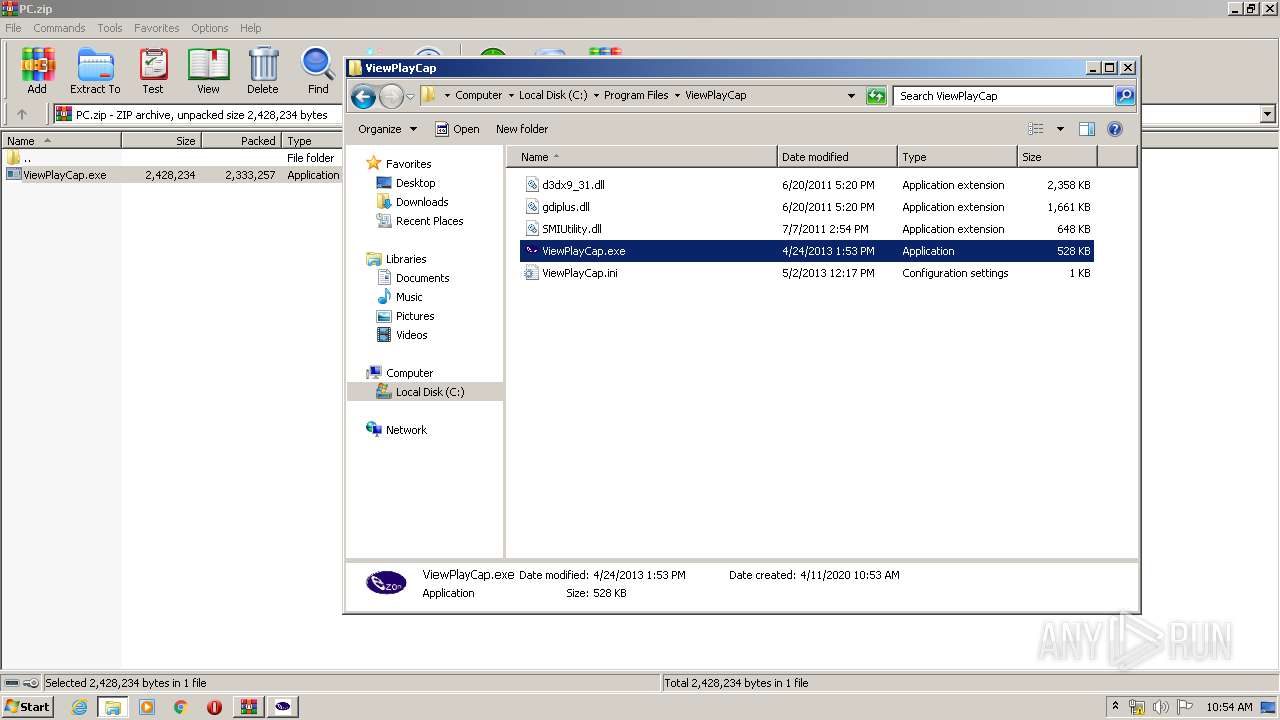The image size is (1280, 720).
Task: Click the WinRAR up-one-level arrow
Action: (22, 115)
